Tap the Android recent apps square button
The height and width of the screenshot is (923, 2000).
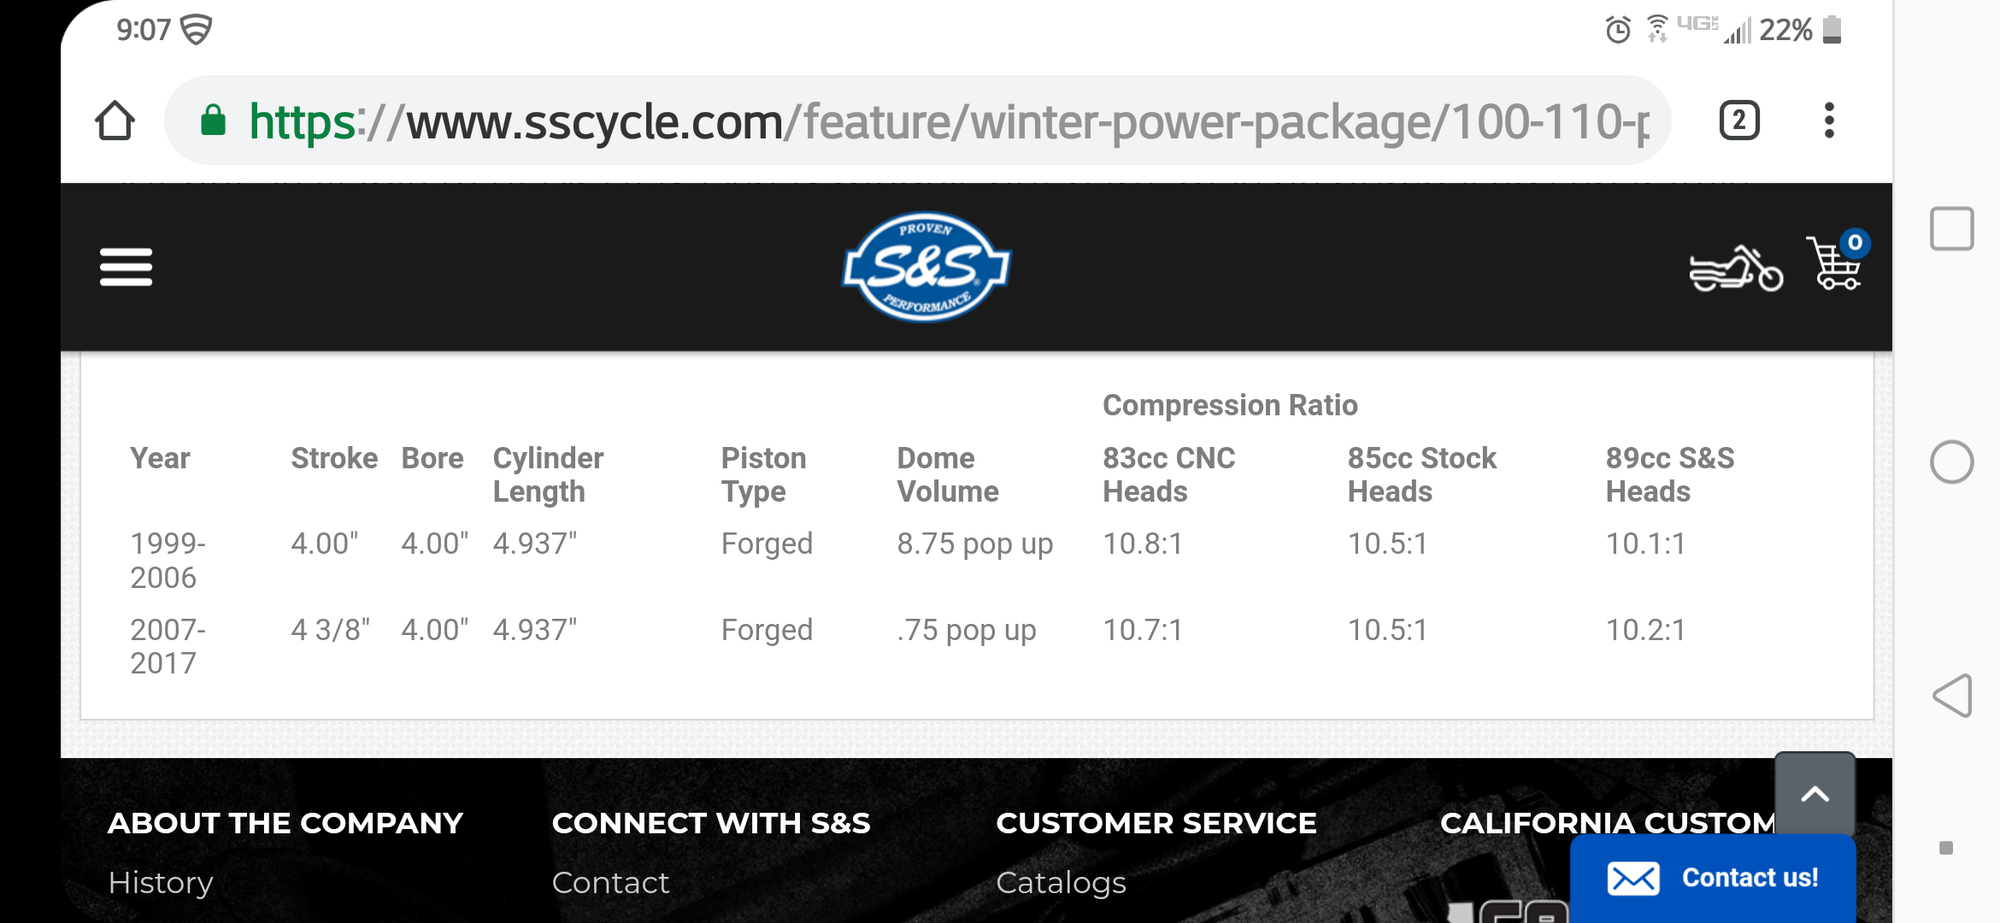(1951, 229)
